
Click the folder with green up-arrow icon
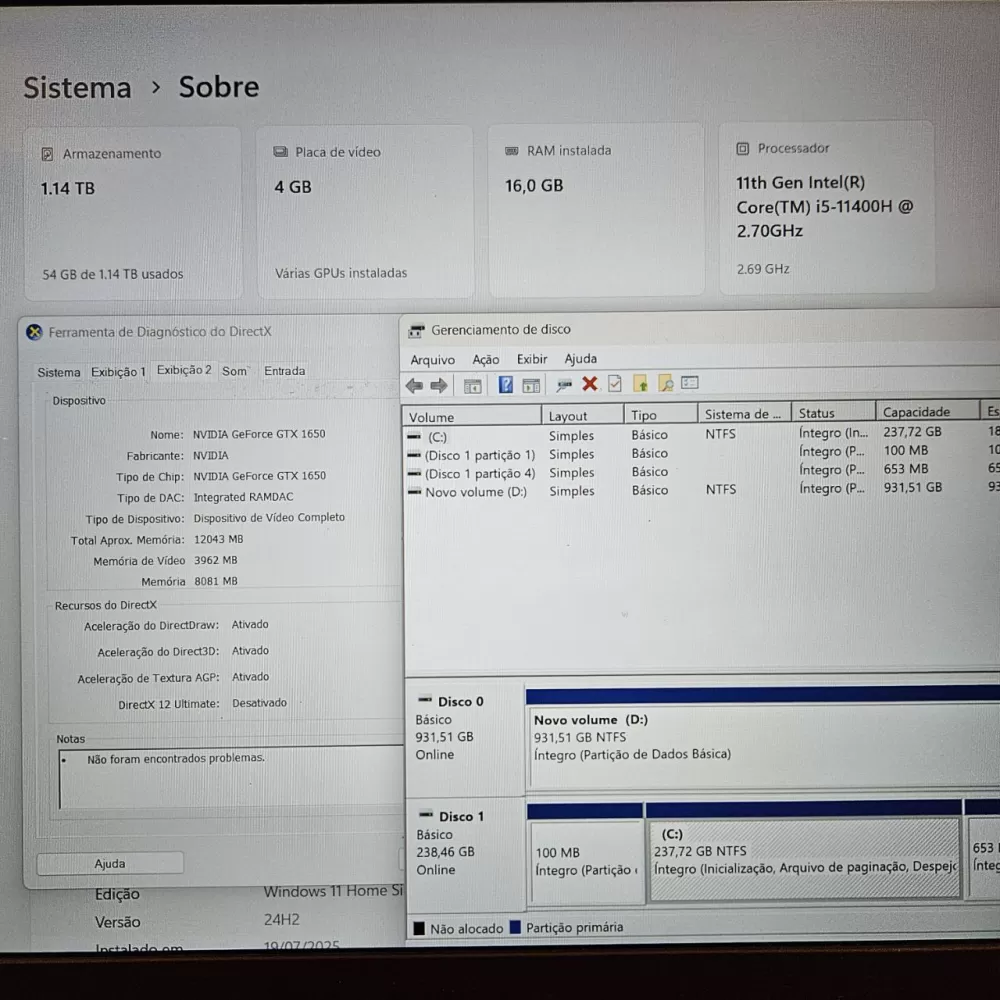click(640, 383)
